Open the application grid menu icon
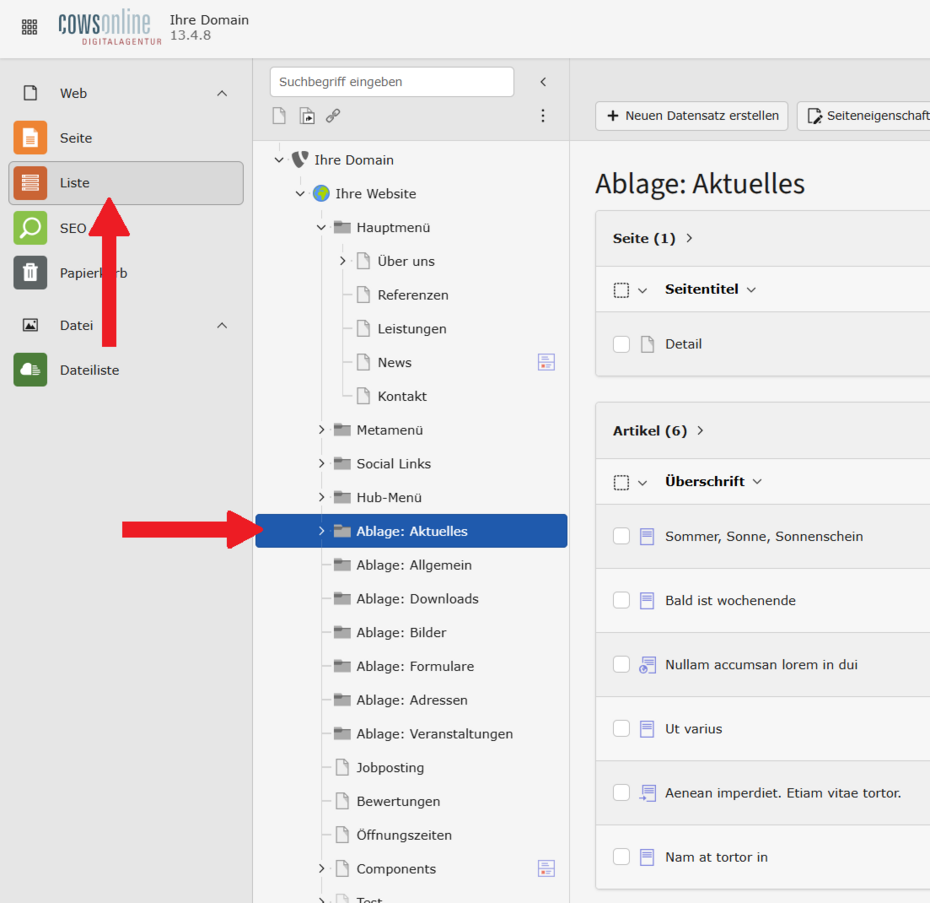This screenshot has height=903, width=930. pyautogui.click(x=29, y=27)
